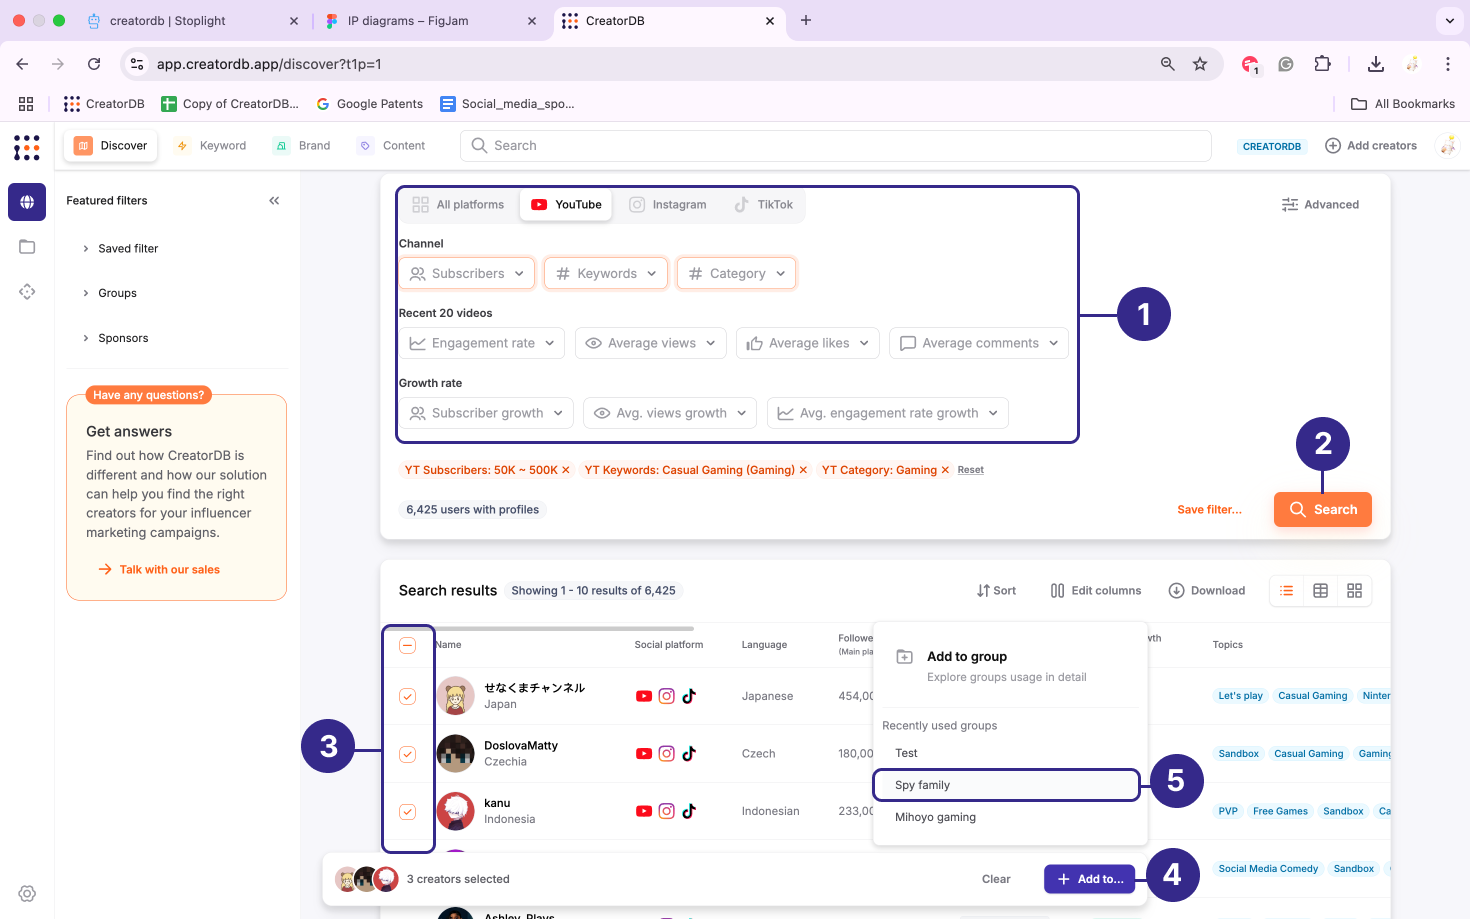Select the TikTok platform tab
This screenshot has width=1470, height=919.
[x=764, y=205]
